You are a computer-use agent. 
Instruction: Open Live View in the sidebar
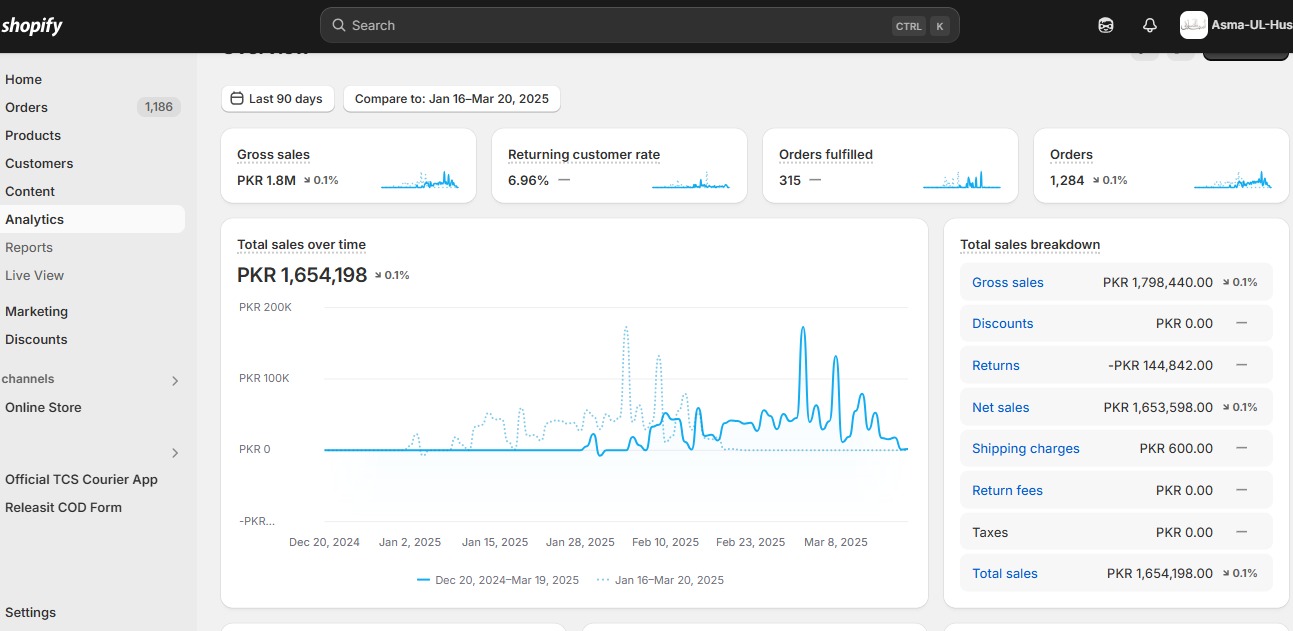coord(34,275)
